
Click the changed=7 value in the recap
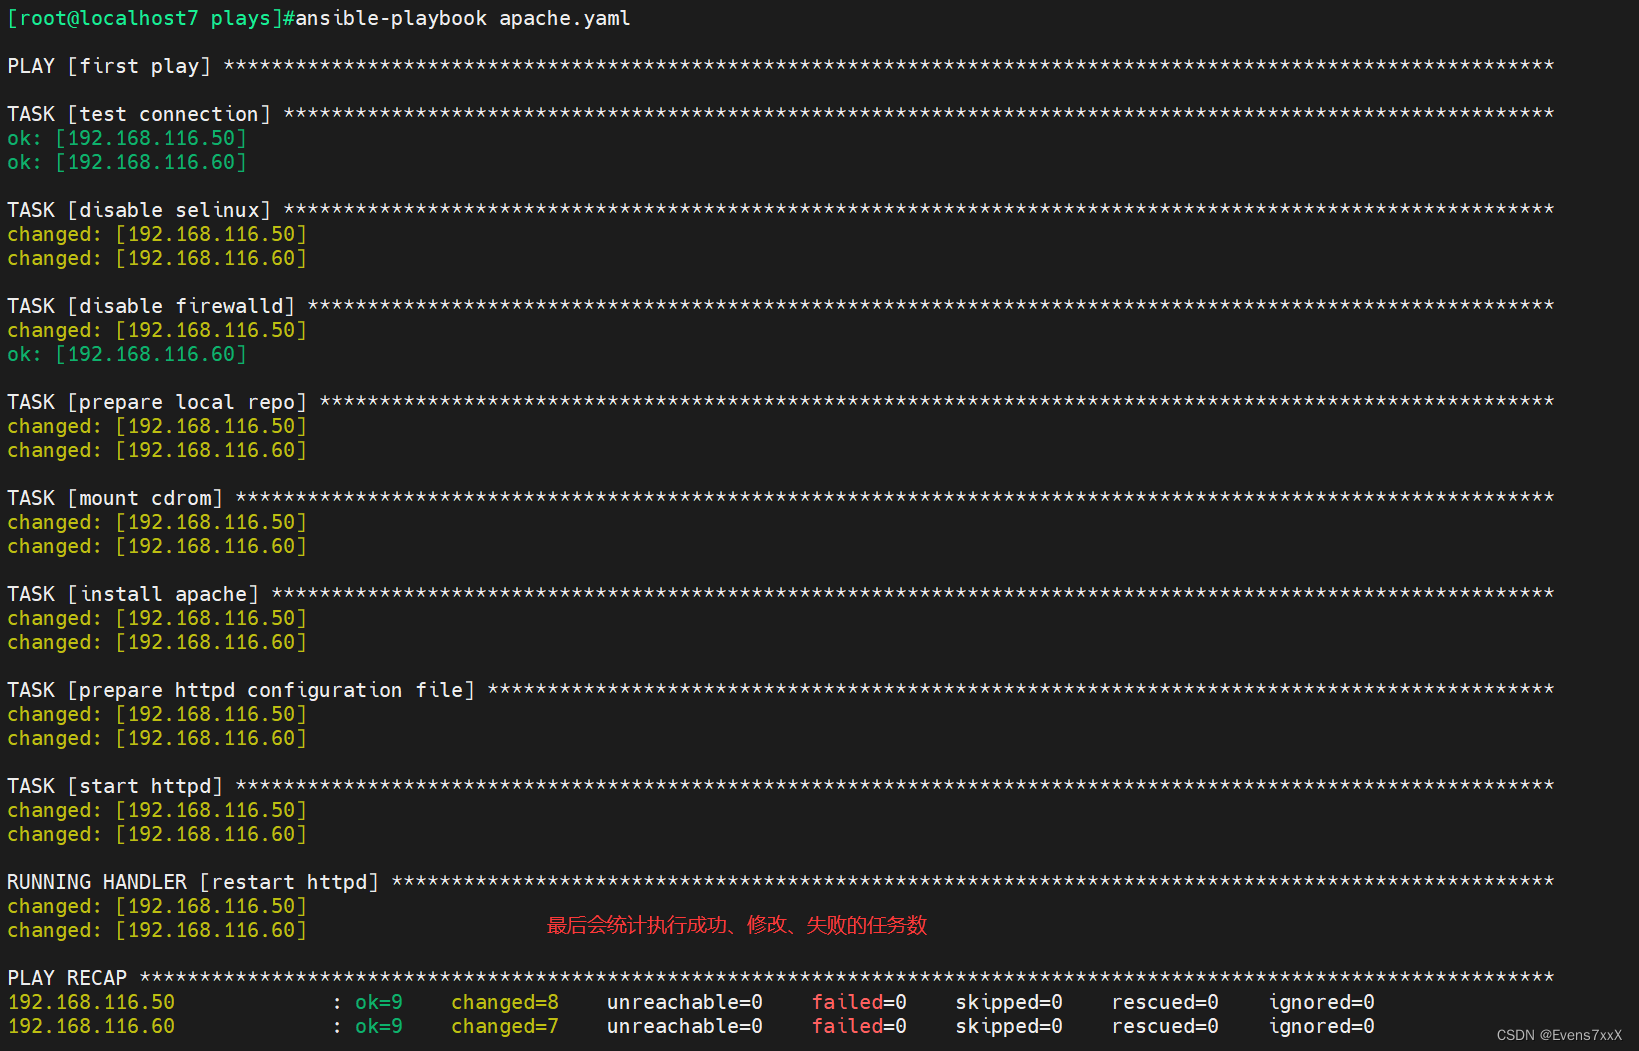coord(504,1026)
